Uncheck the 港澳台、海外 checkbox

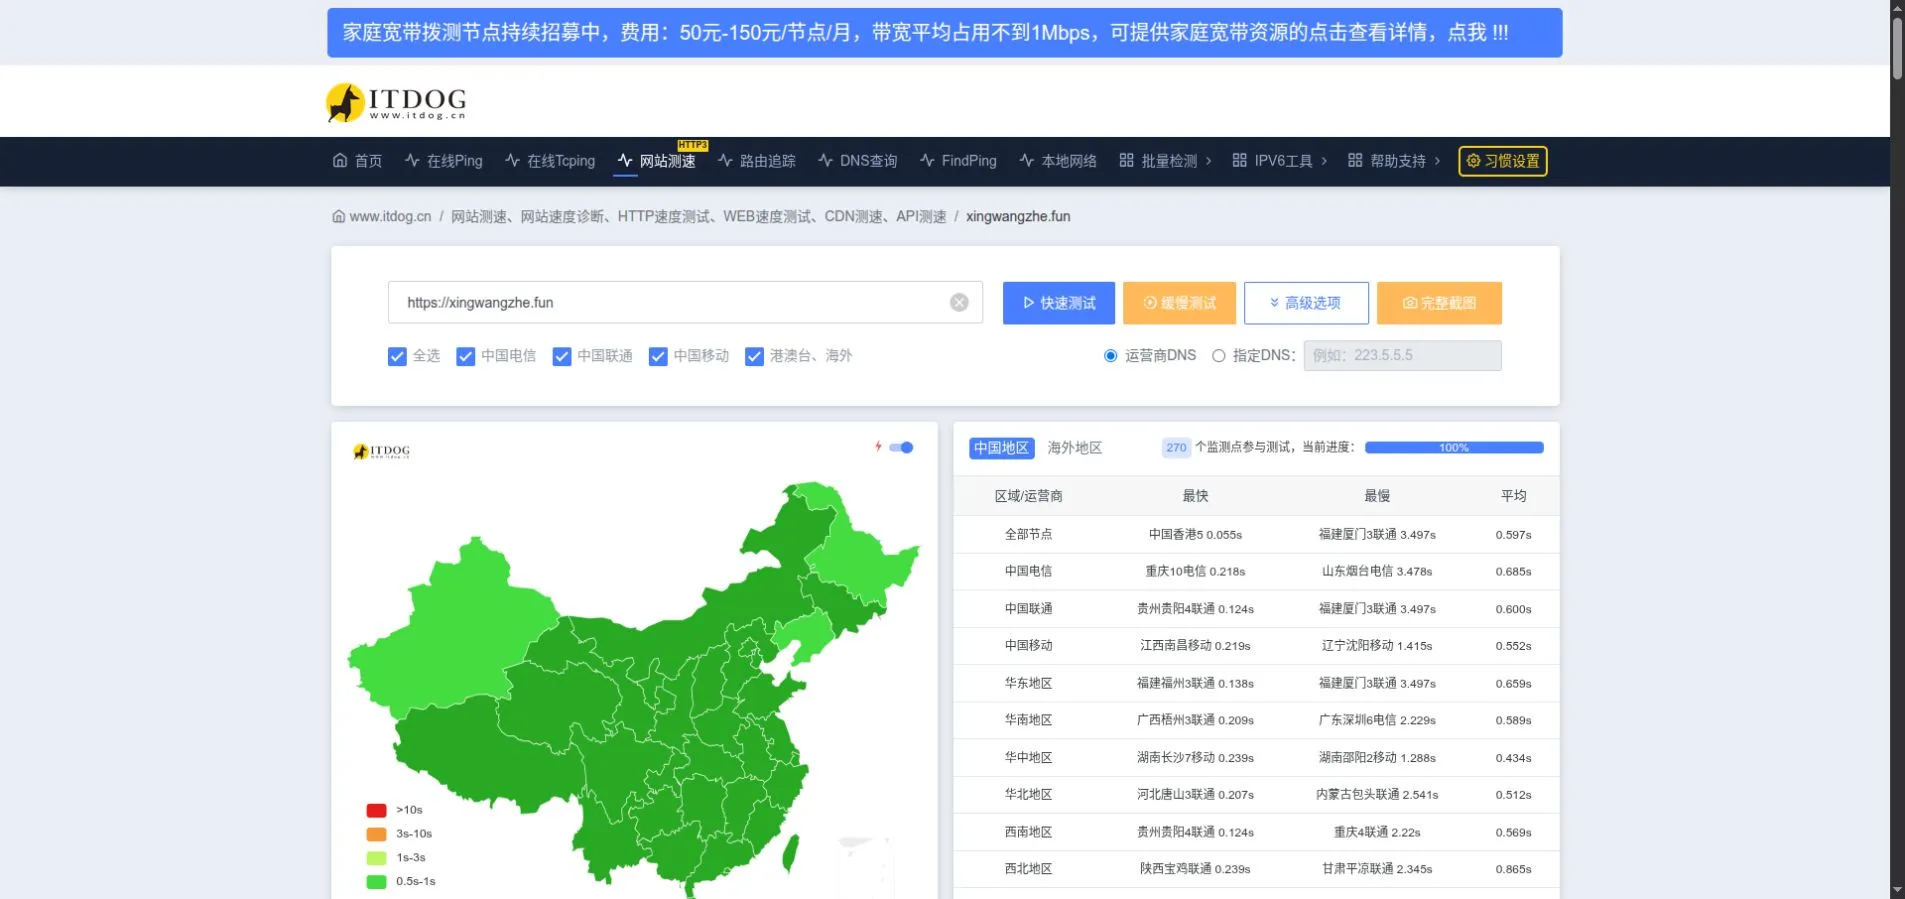[754, 356]
